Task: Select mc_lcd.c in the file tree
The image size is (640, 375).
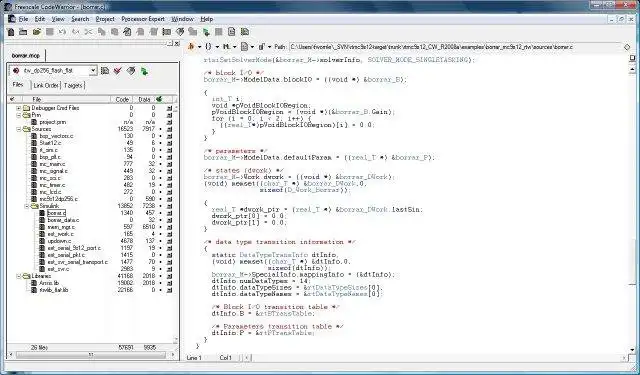Action: tap(50, 192)
